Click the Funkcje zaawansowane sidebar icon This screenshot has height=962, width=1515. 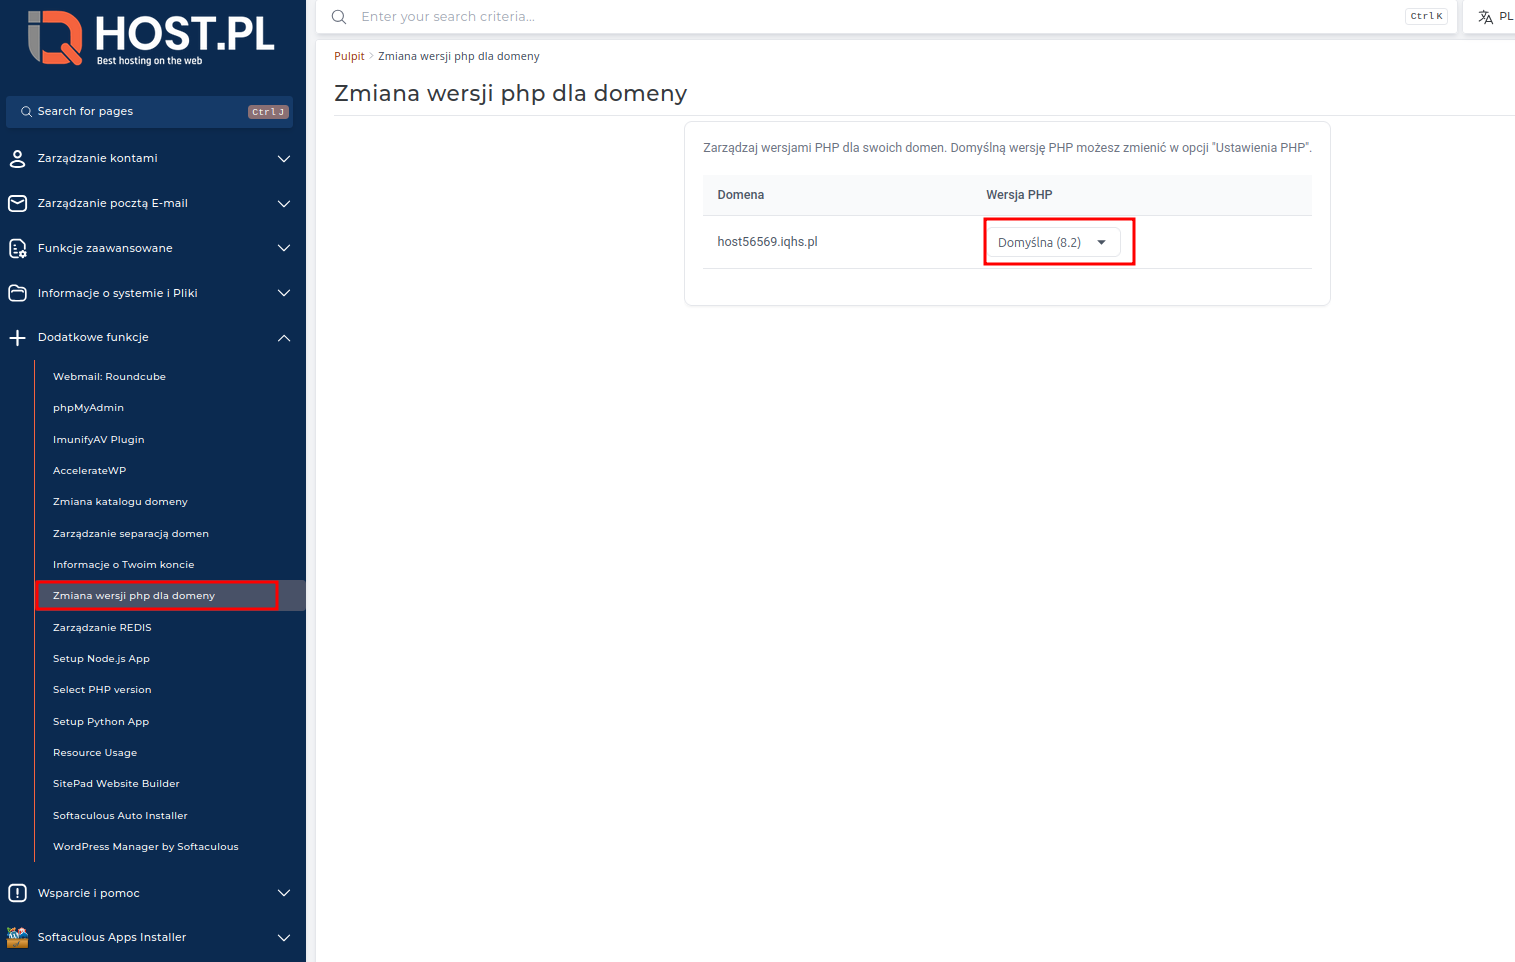point(17,248)
